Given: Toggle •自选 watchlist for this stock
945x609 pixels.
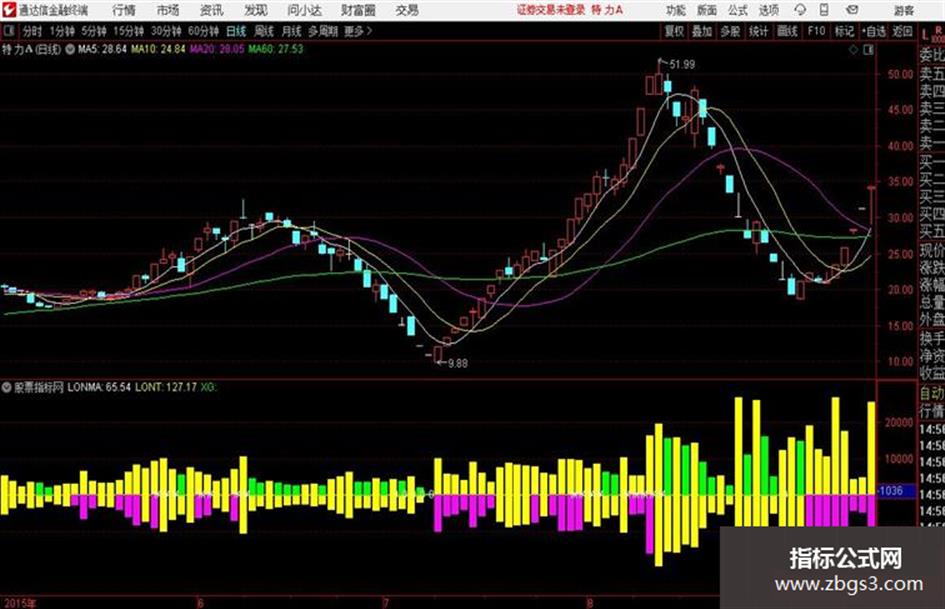Looking at the screenshot, I should [x=873, y=31].
